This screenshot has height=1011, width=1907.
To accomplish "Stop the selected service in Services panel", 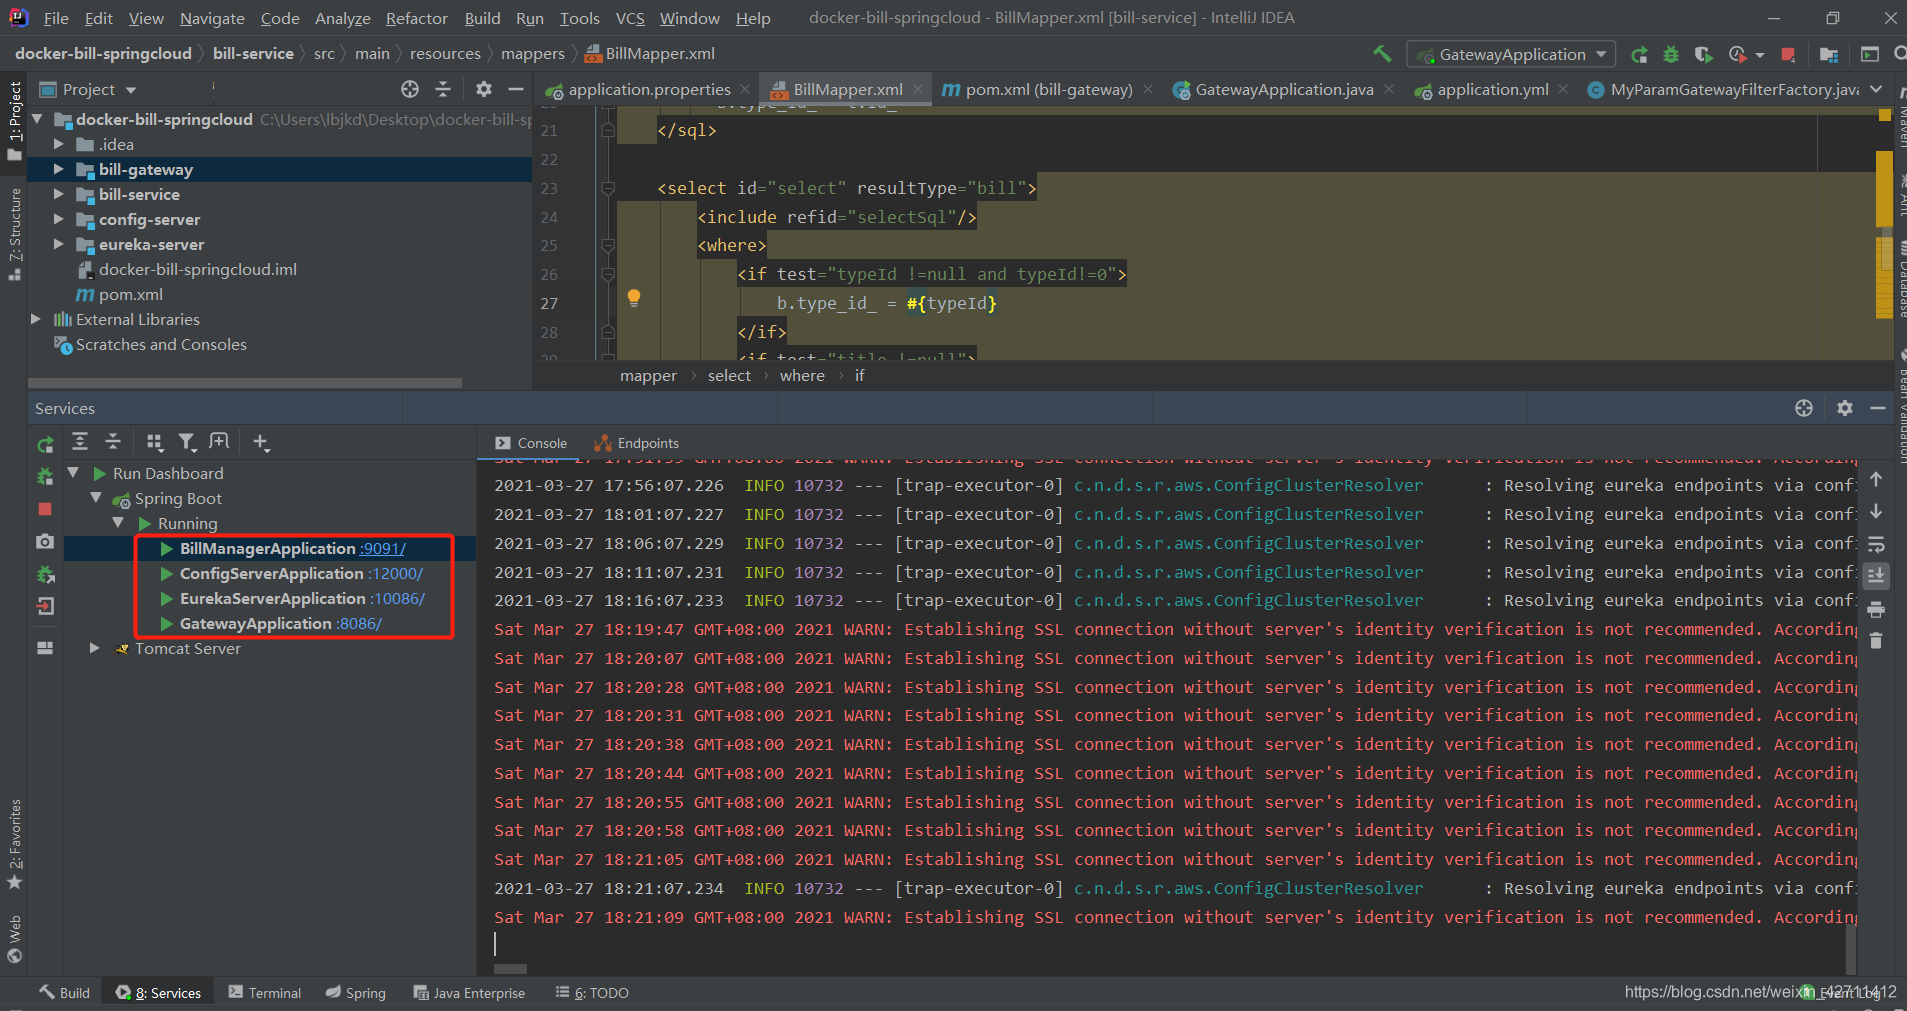I will [45, 509].
